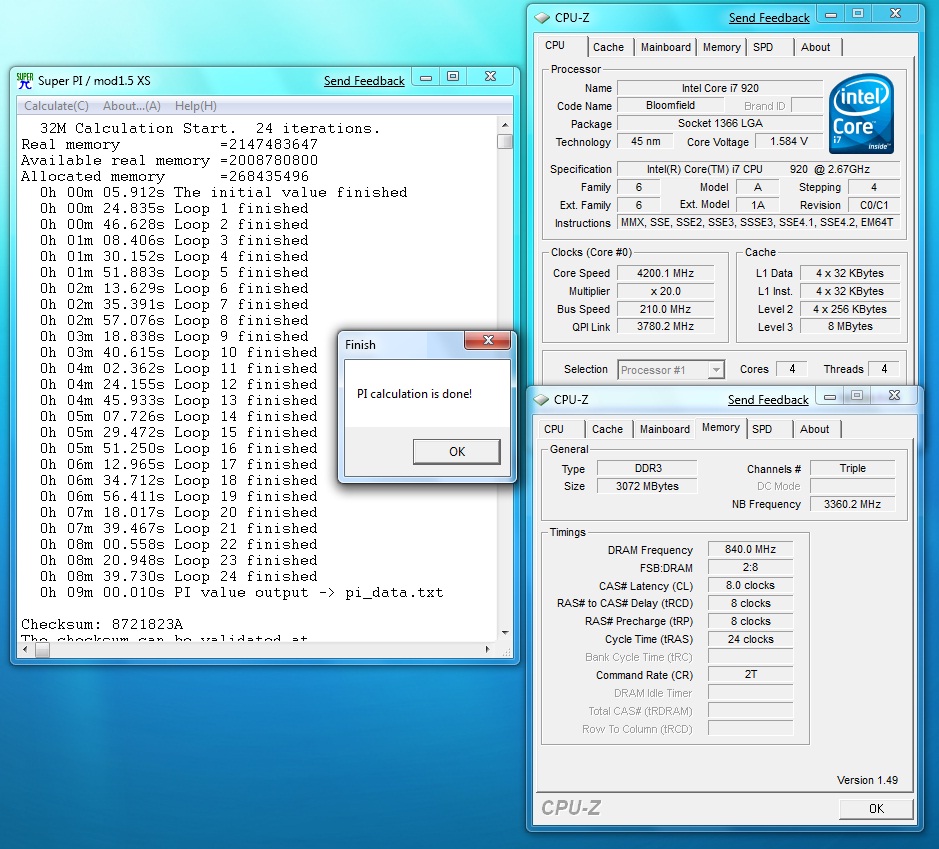
Task: Click the QPI Link value 3780.2 MHz
Action: click(x=665, y=327)
